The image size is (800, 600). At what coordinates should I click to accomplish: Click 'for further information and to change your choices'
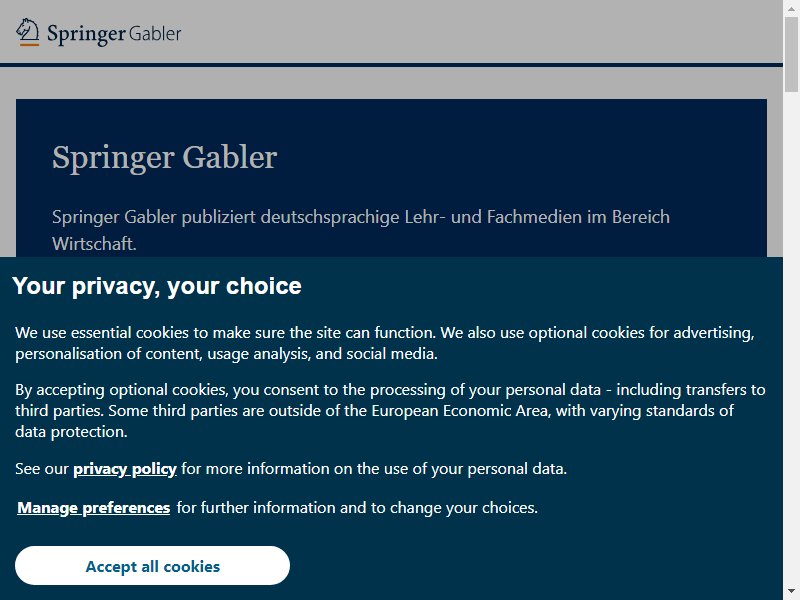click(x=357, y=508)
